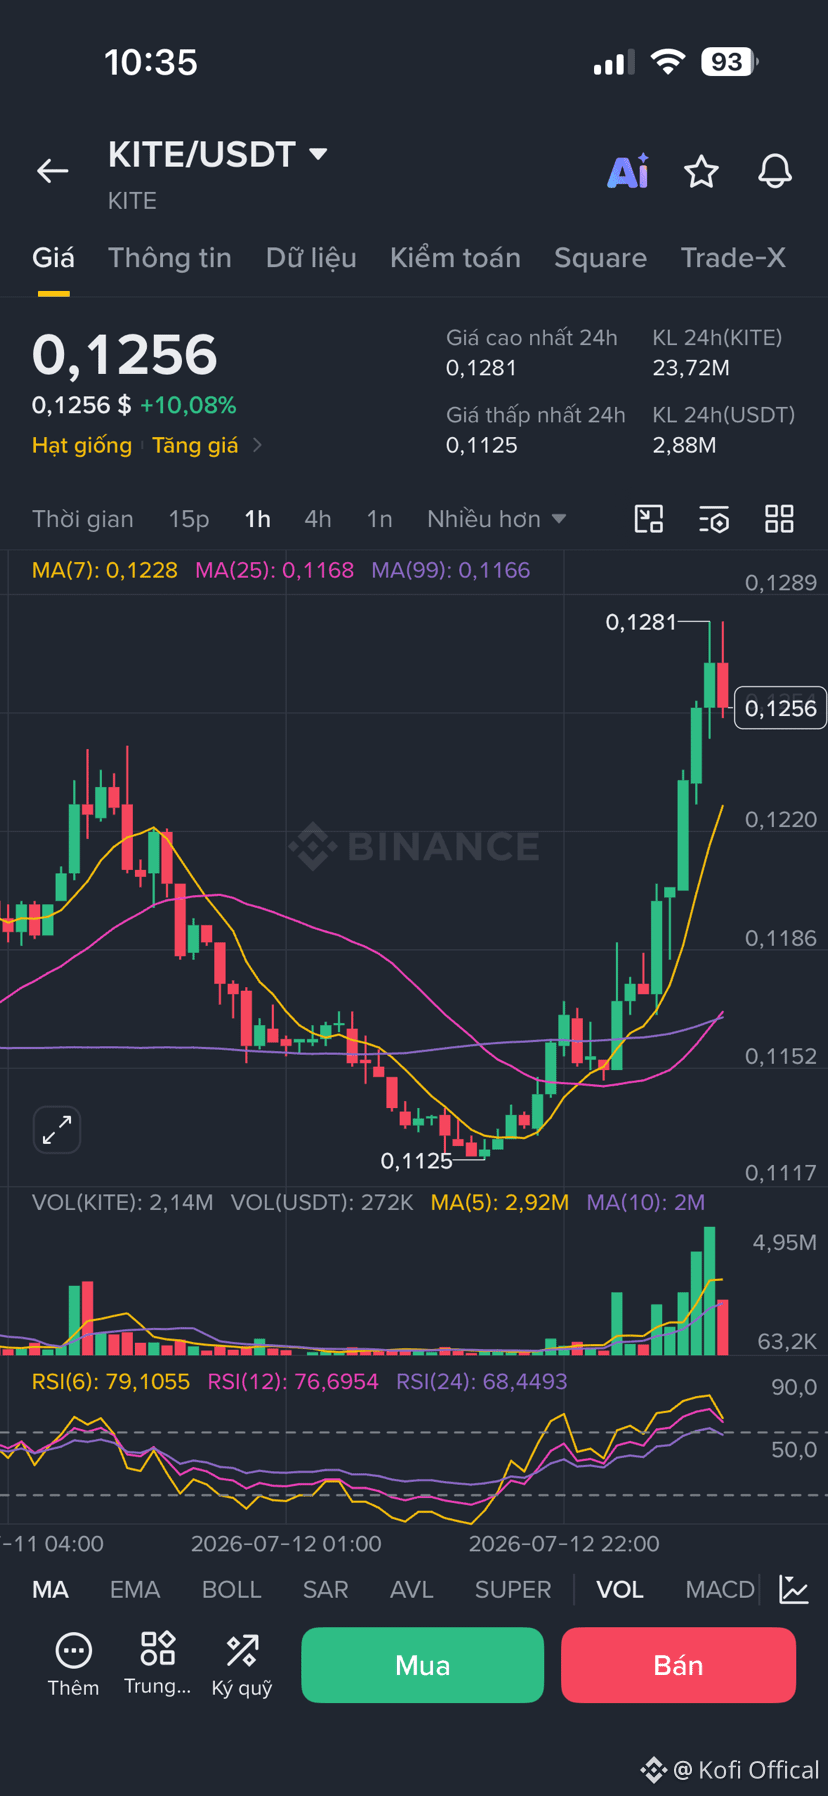Tap the current price label 0,1256 on chart

click(x=780, y=708)
